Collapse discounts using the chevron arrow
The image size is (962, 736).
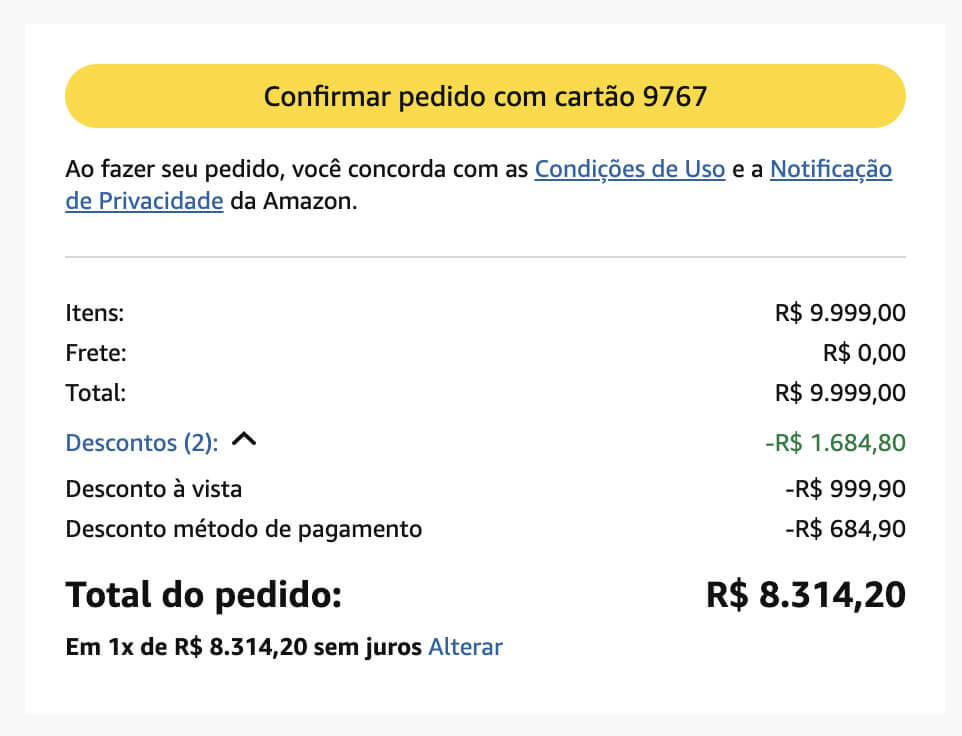coord(244,440)
